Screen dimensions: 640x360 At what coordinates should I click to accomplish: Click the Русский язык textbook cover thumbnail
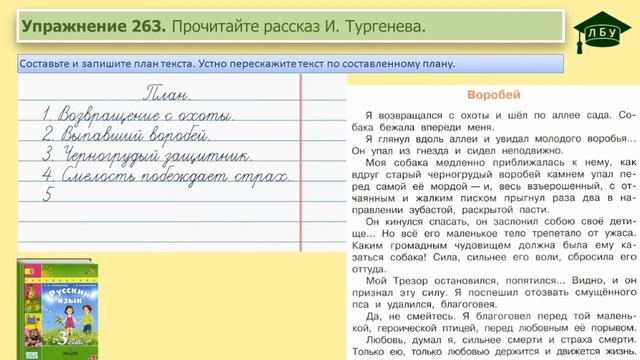point(58,309)
